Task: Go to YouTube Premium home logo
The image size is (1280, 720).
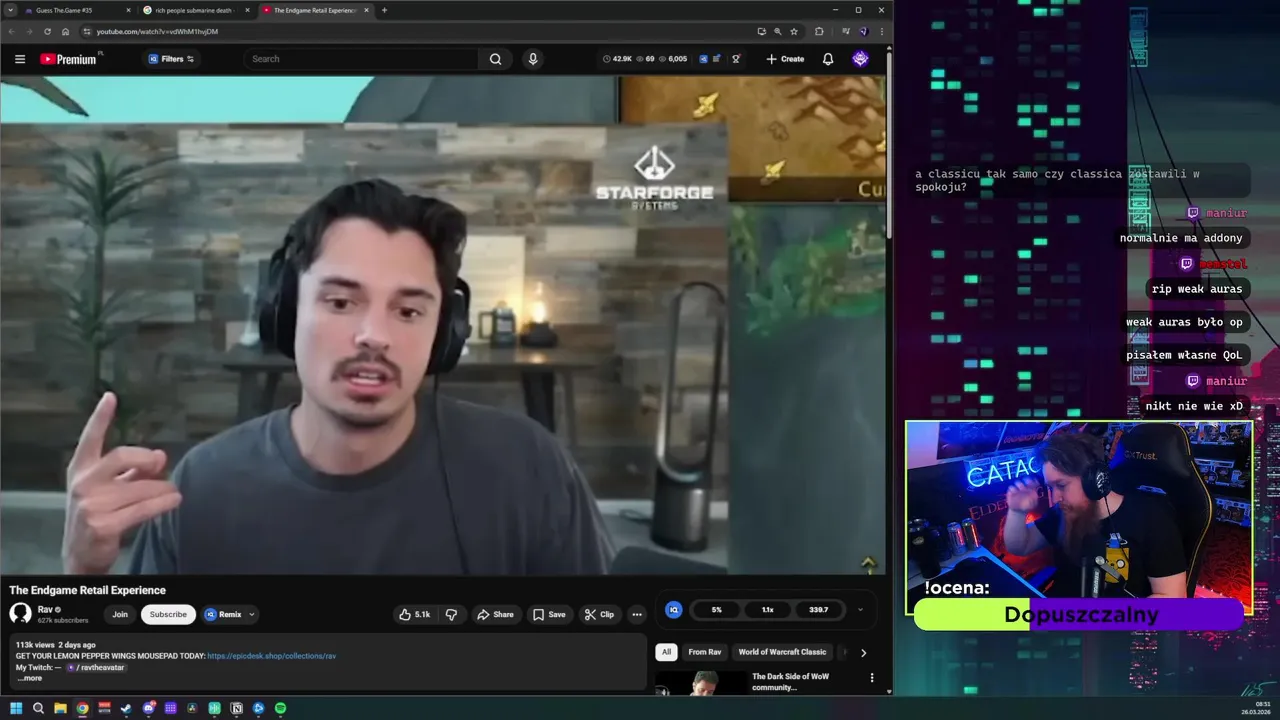Action: pyautogui.click(x=69, y=59)
